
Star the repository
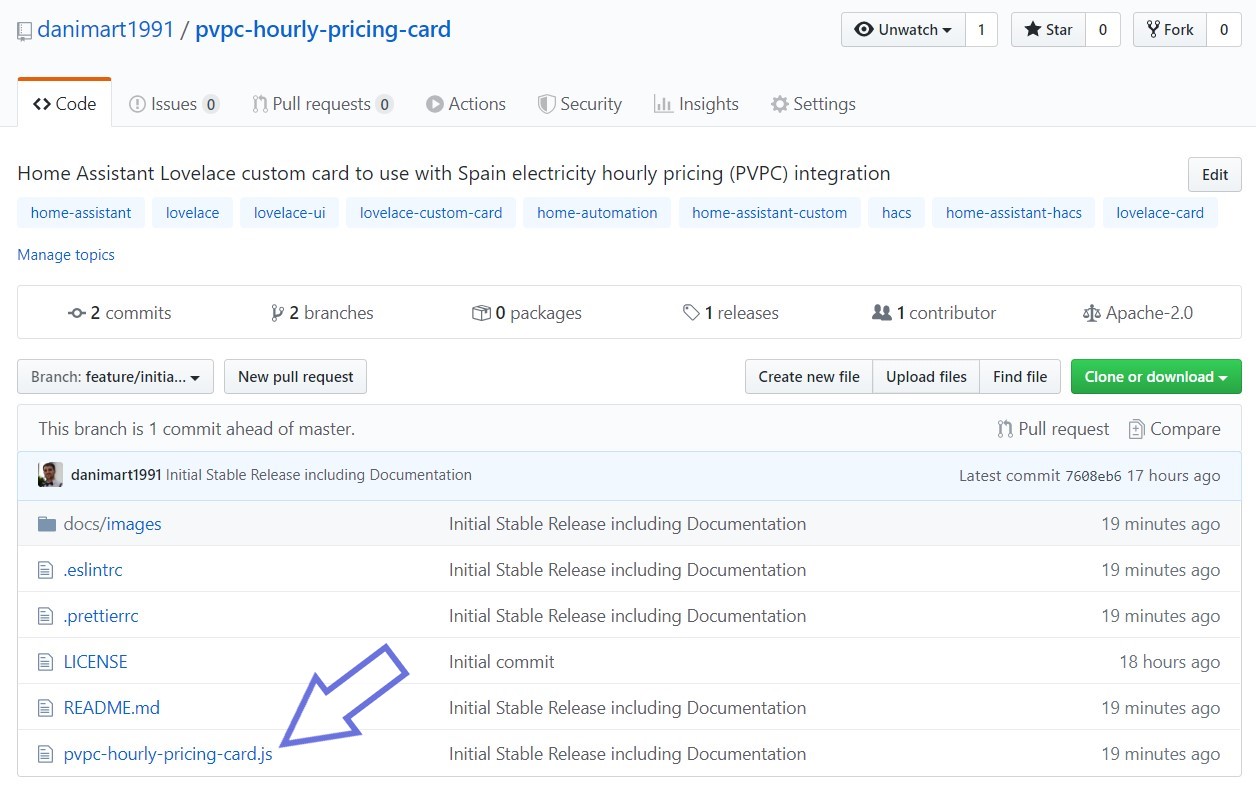point(1048,30)
